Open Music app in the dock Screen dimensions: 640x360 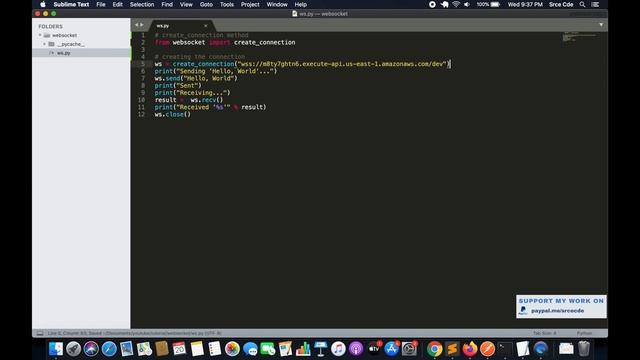[x=338, y=349]
